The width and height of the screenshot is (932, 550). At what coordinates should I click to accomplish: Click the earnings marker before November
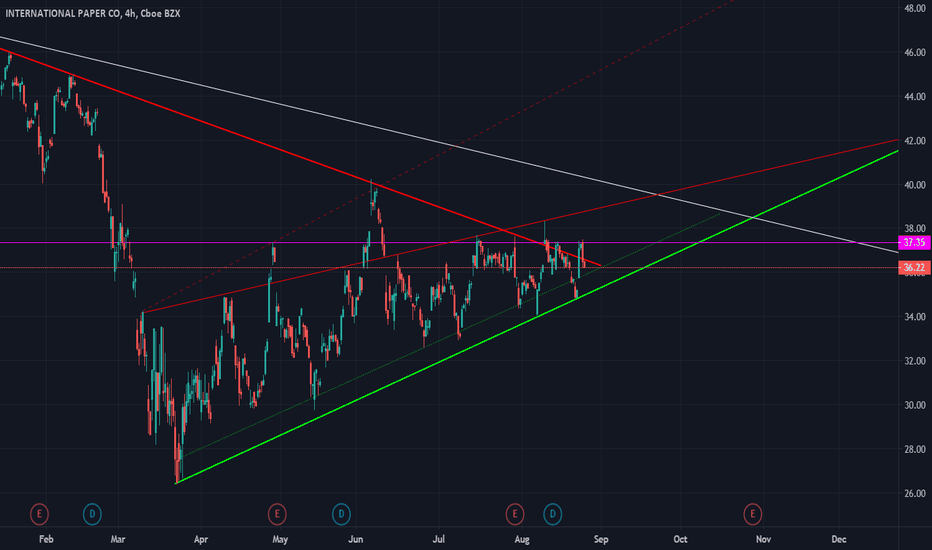coord(752,514)
